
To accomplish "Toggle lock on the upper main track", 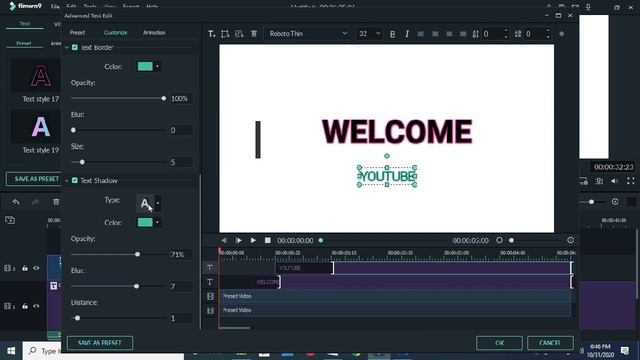I will coord(25,268).
